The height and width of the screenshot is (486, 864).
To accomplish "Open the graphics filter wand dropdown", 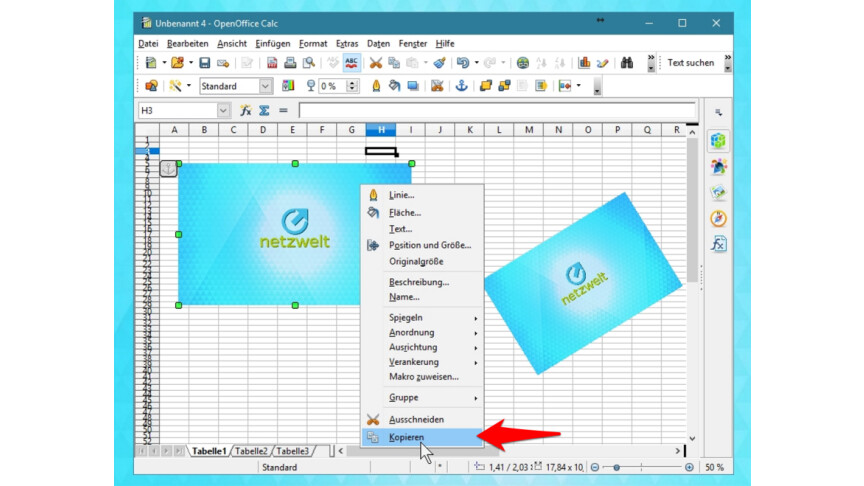I will click(x=189, y=86).
